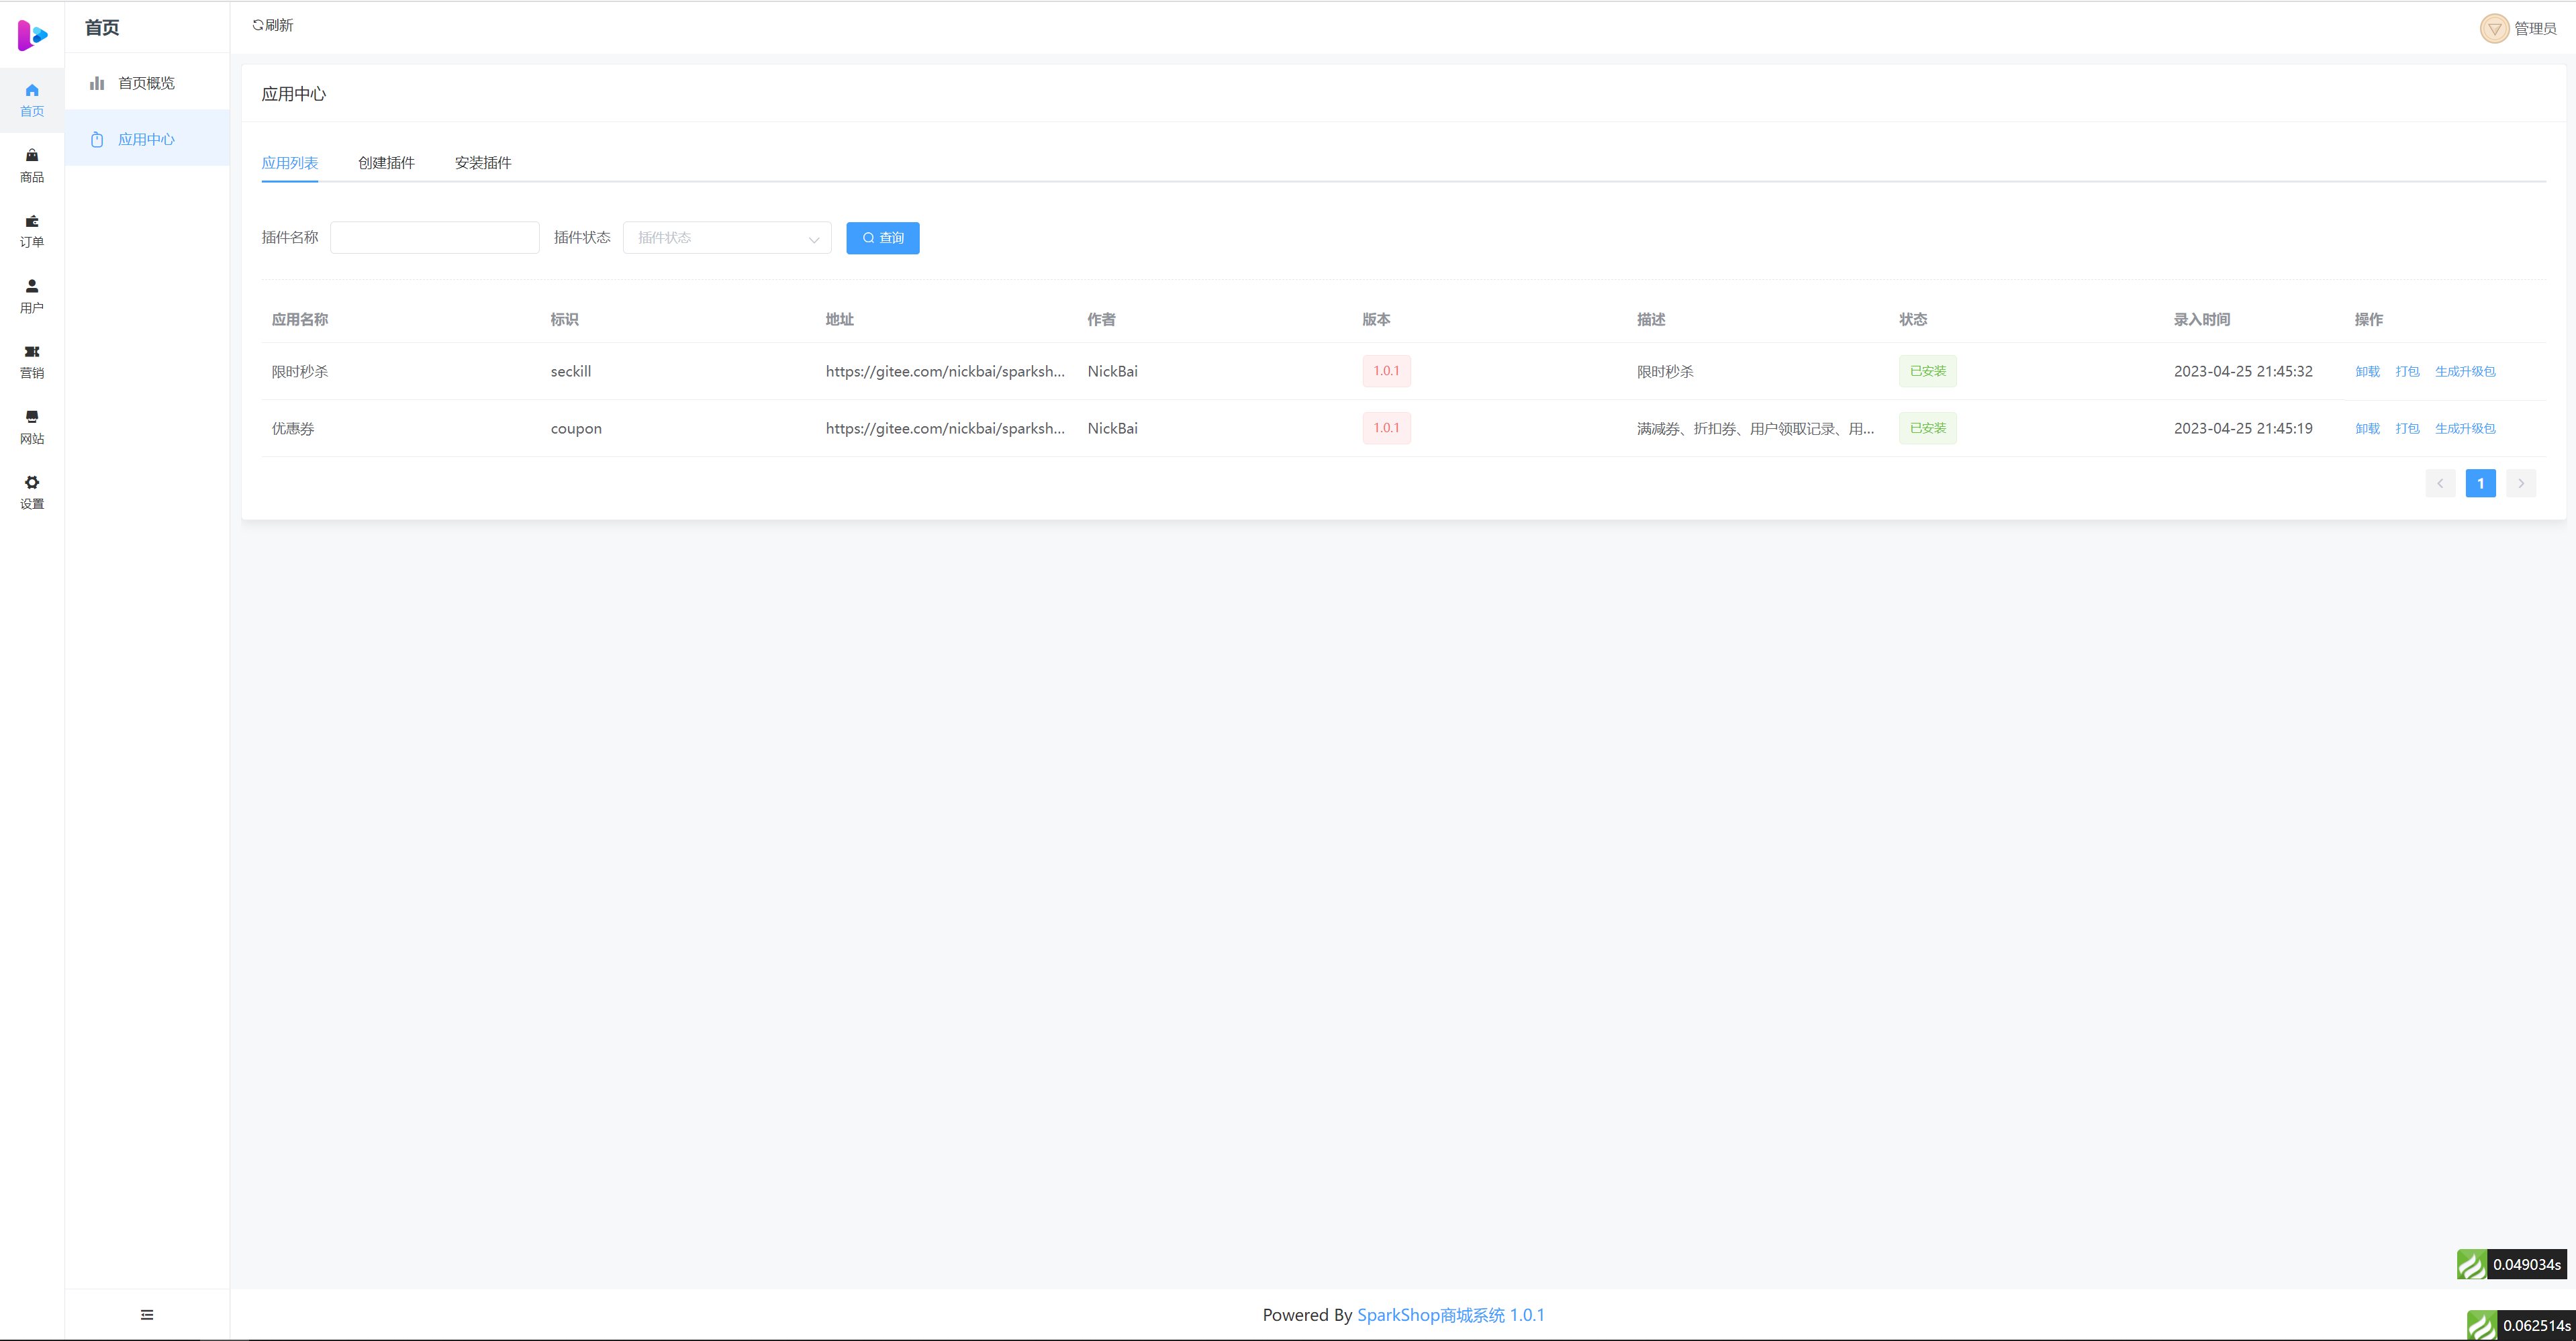Click the 刷新 refresh icon
This screenshot has height=1341, width=2576.
coord(258,25)
